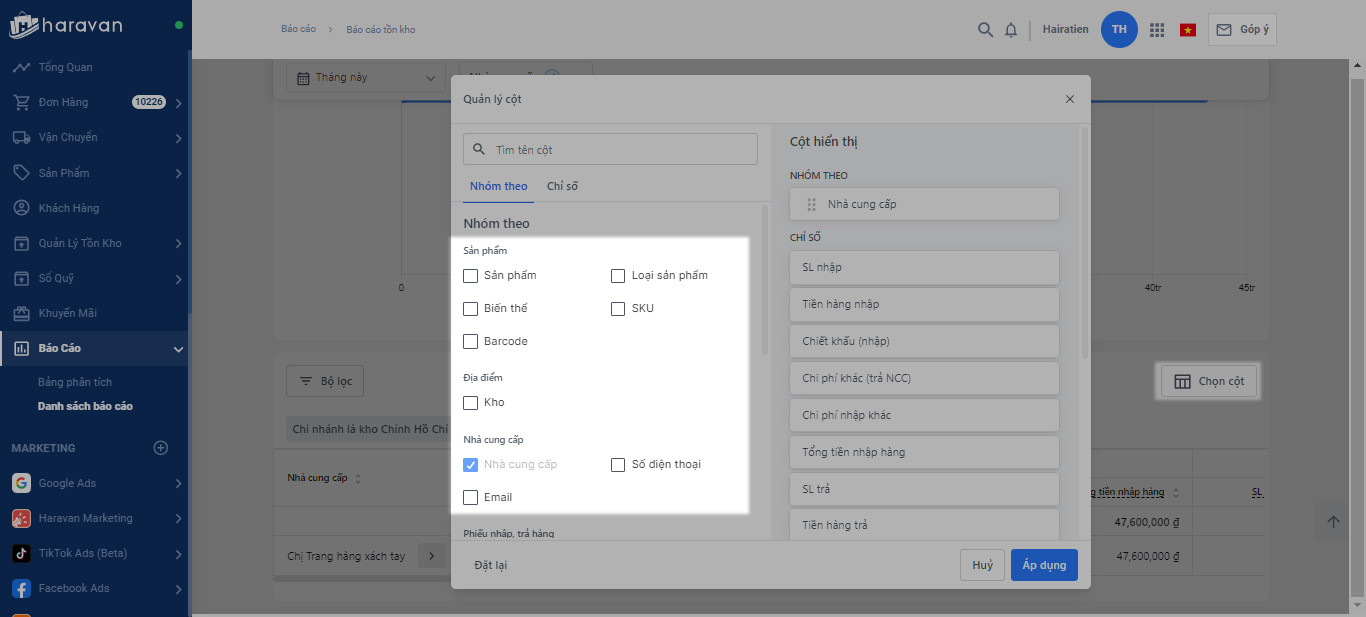Close the Quản lý cột dialog
Viewport: 1366px width, 617px height.
click(1070, 99)
